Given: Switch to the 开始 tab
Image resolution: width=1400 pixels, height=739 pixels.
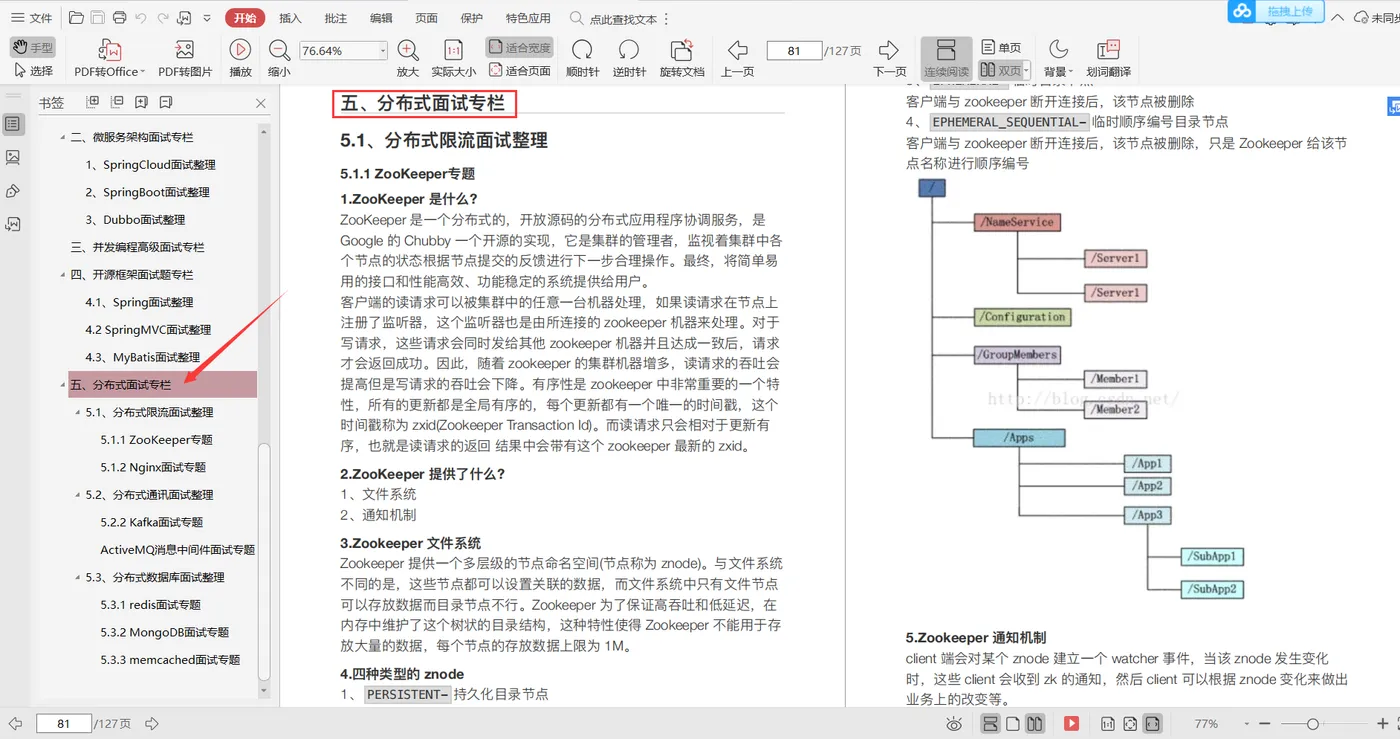Looking at the screenshot, I should coord(244,18).
